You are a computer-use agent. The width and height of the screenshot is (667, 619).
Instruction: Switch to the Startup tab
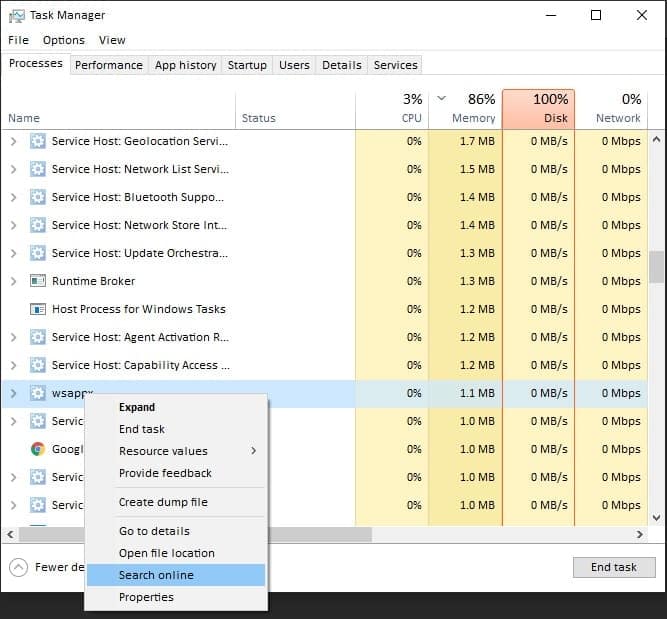click(x=247, y=65)
